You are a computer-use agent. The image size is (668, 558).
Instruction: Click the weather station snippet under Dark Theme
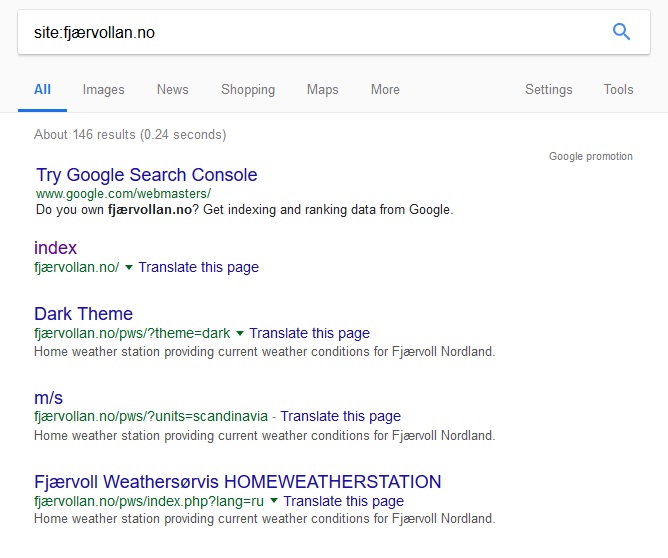pyautogui.click(x=265, y=352)
